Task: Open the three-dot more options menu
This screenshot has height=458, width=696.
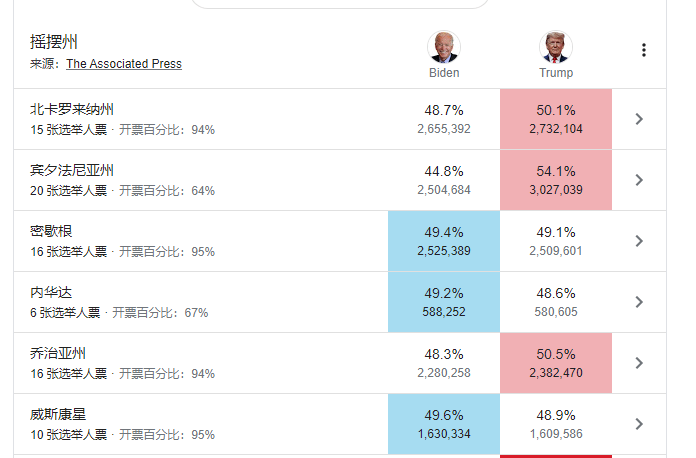Action: pos(644,51)
